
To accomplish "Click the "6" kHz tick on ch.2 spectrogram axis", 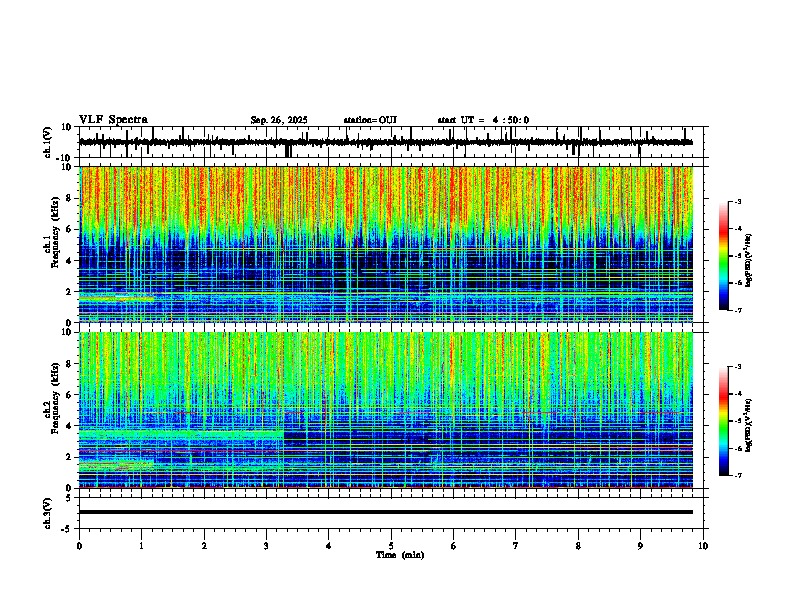I will click(70, 395).
